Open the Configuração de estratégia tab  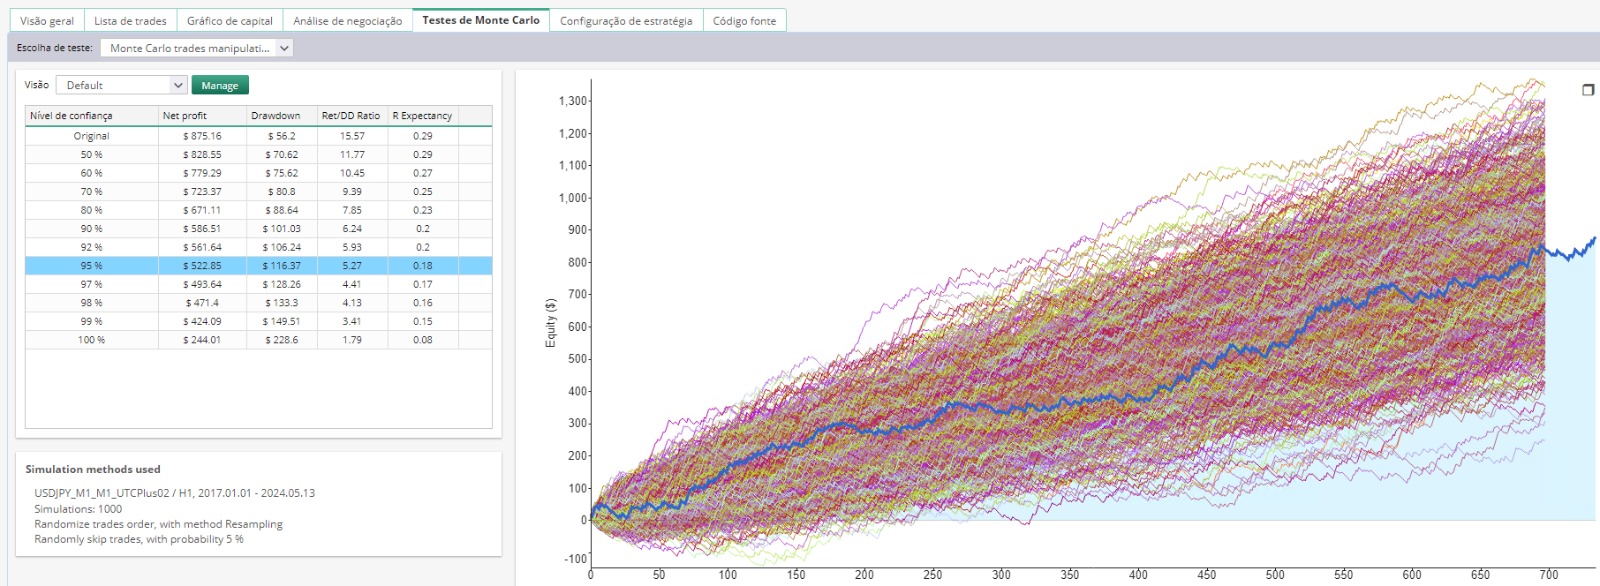pyautogui.click(x=626, y=20)
